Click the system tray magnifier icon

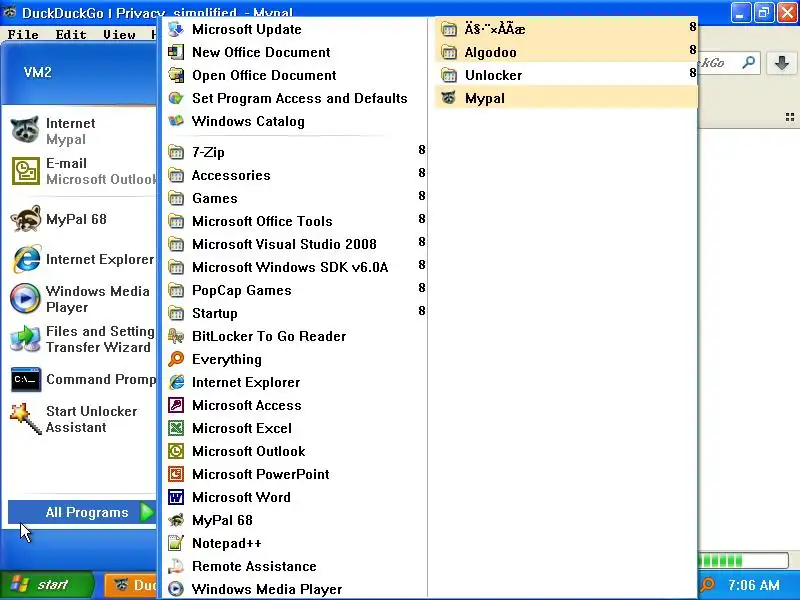[707, 584]
